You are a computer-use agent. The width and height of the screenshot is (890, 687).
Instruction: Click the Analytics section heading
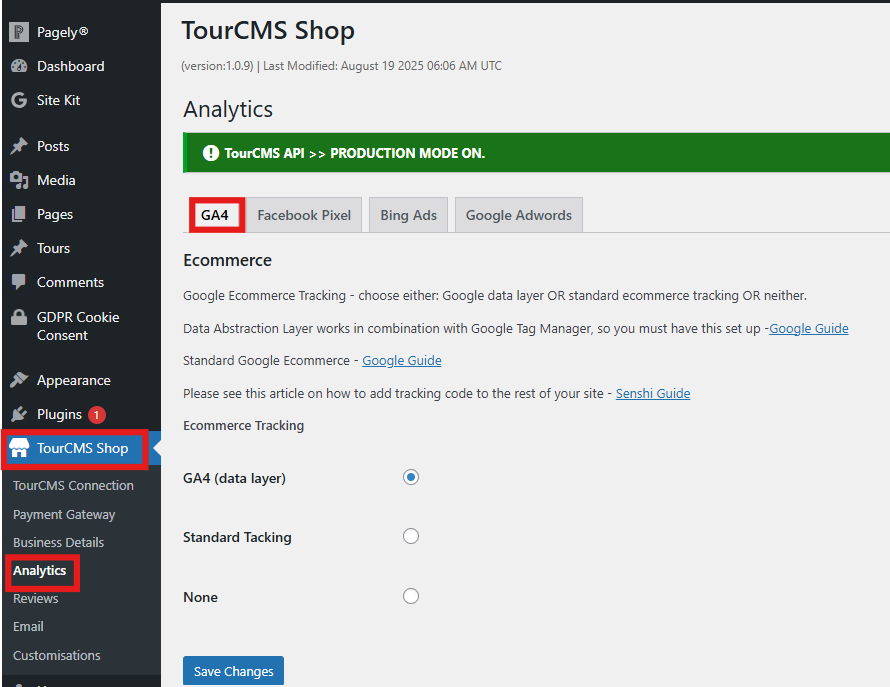pos(228,109)
